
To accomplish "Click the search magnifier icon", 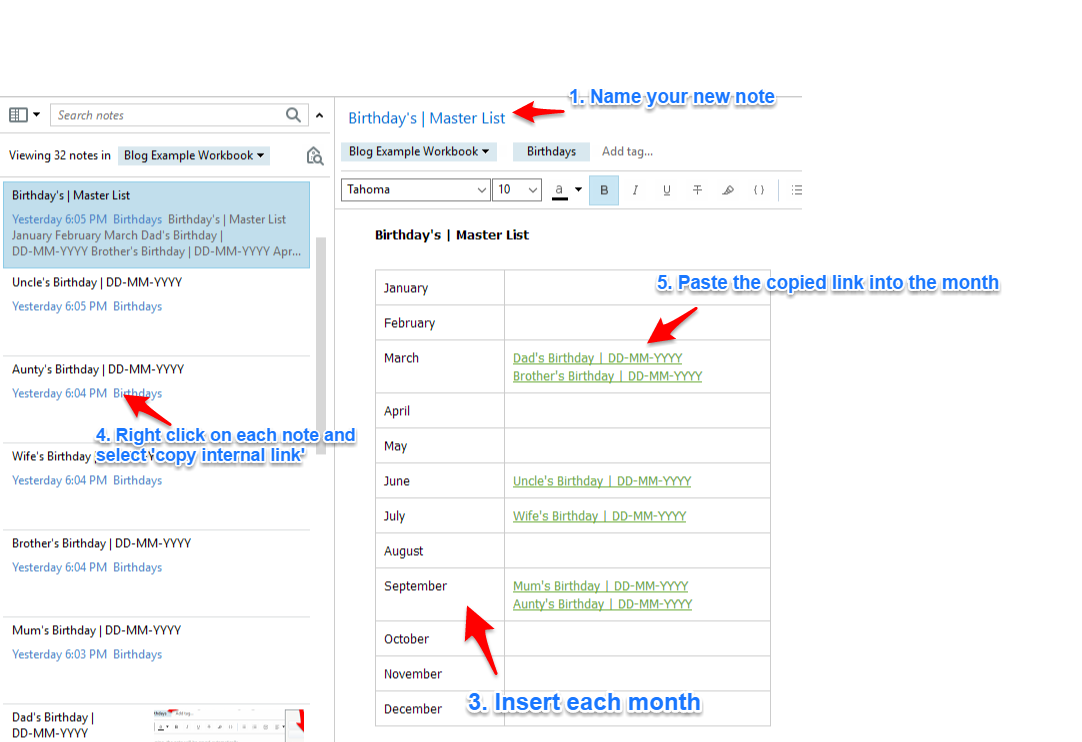I will [293, 115].
